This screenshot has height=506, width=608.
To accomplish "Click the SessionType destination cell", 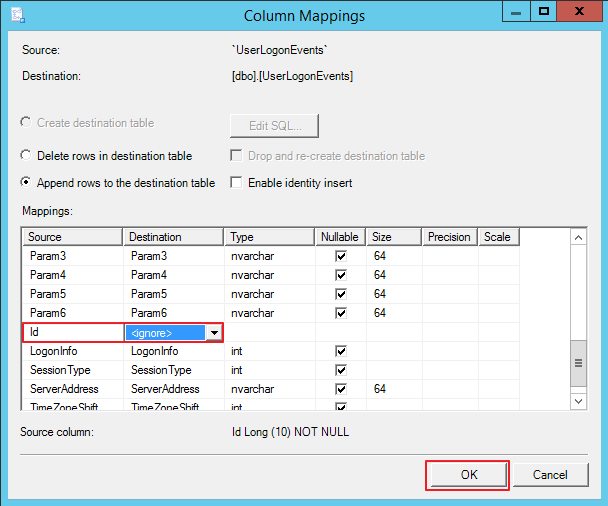I will point(174,370).
